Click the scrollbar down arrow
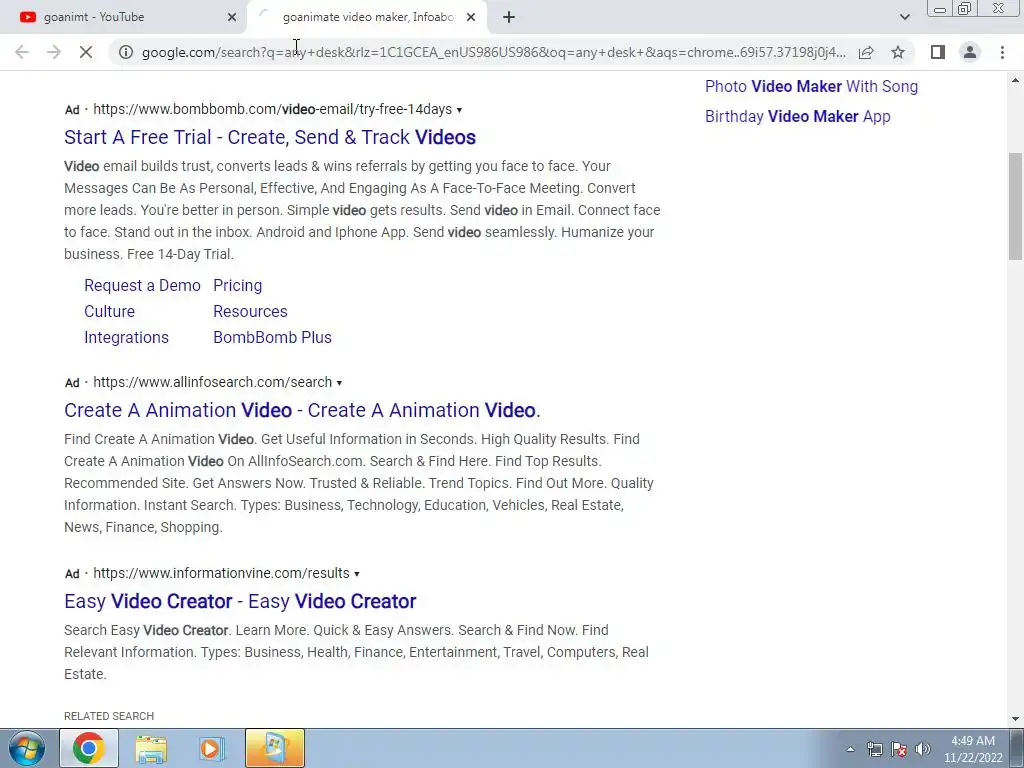Screen dimensions: 1024x768 [1016, 718]
